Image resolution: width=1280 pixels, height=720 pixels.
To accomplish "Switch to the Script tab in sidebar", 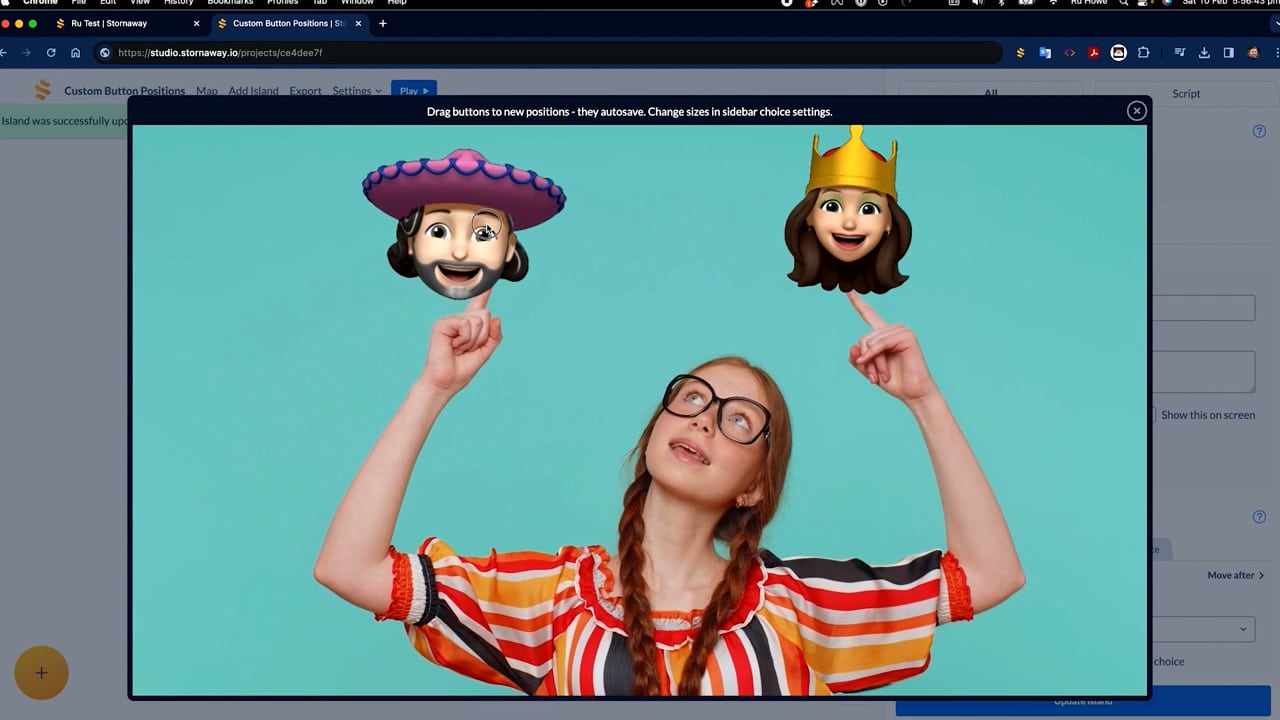I will (x=1186, y=93).
